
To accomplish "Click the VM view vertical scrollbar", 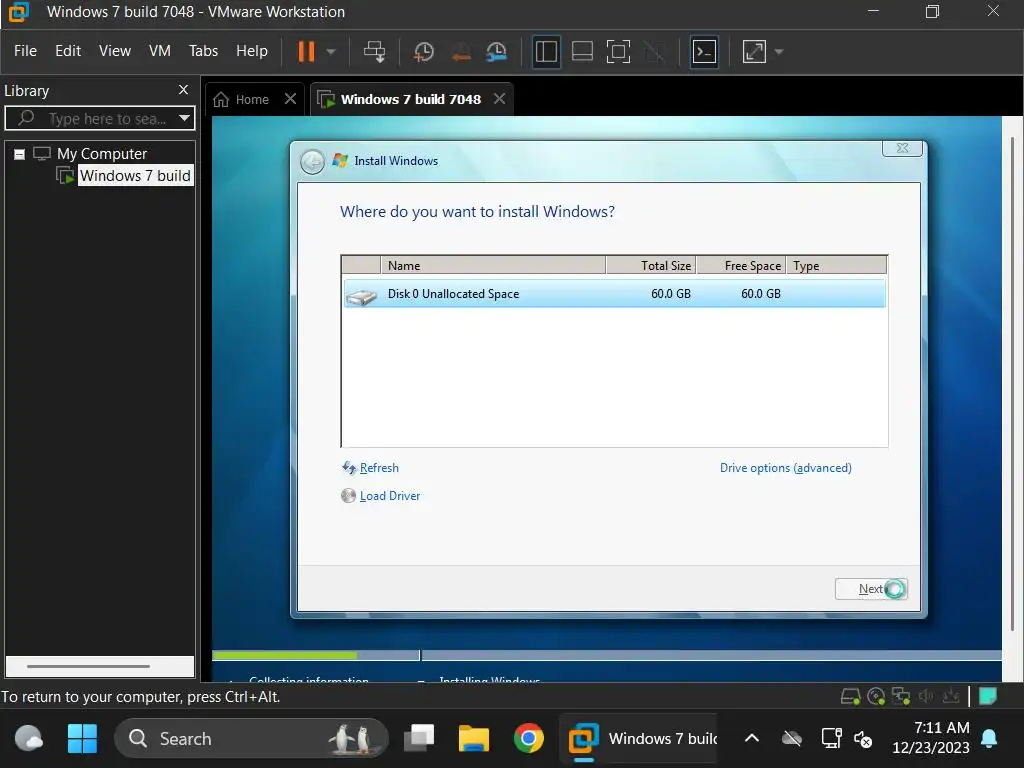I will click(1012, 382).
